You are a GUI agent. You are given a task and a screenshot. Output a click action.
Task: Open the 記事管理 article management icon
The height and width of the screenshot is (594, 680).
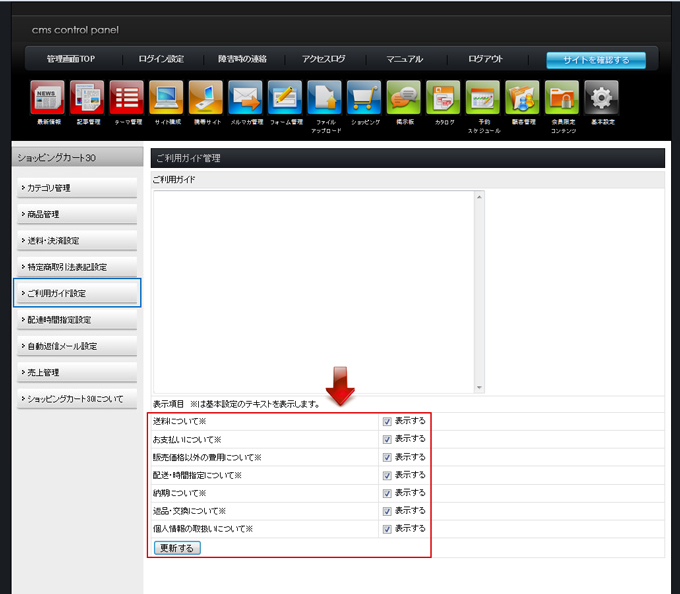pos(87,98)
